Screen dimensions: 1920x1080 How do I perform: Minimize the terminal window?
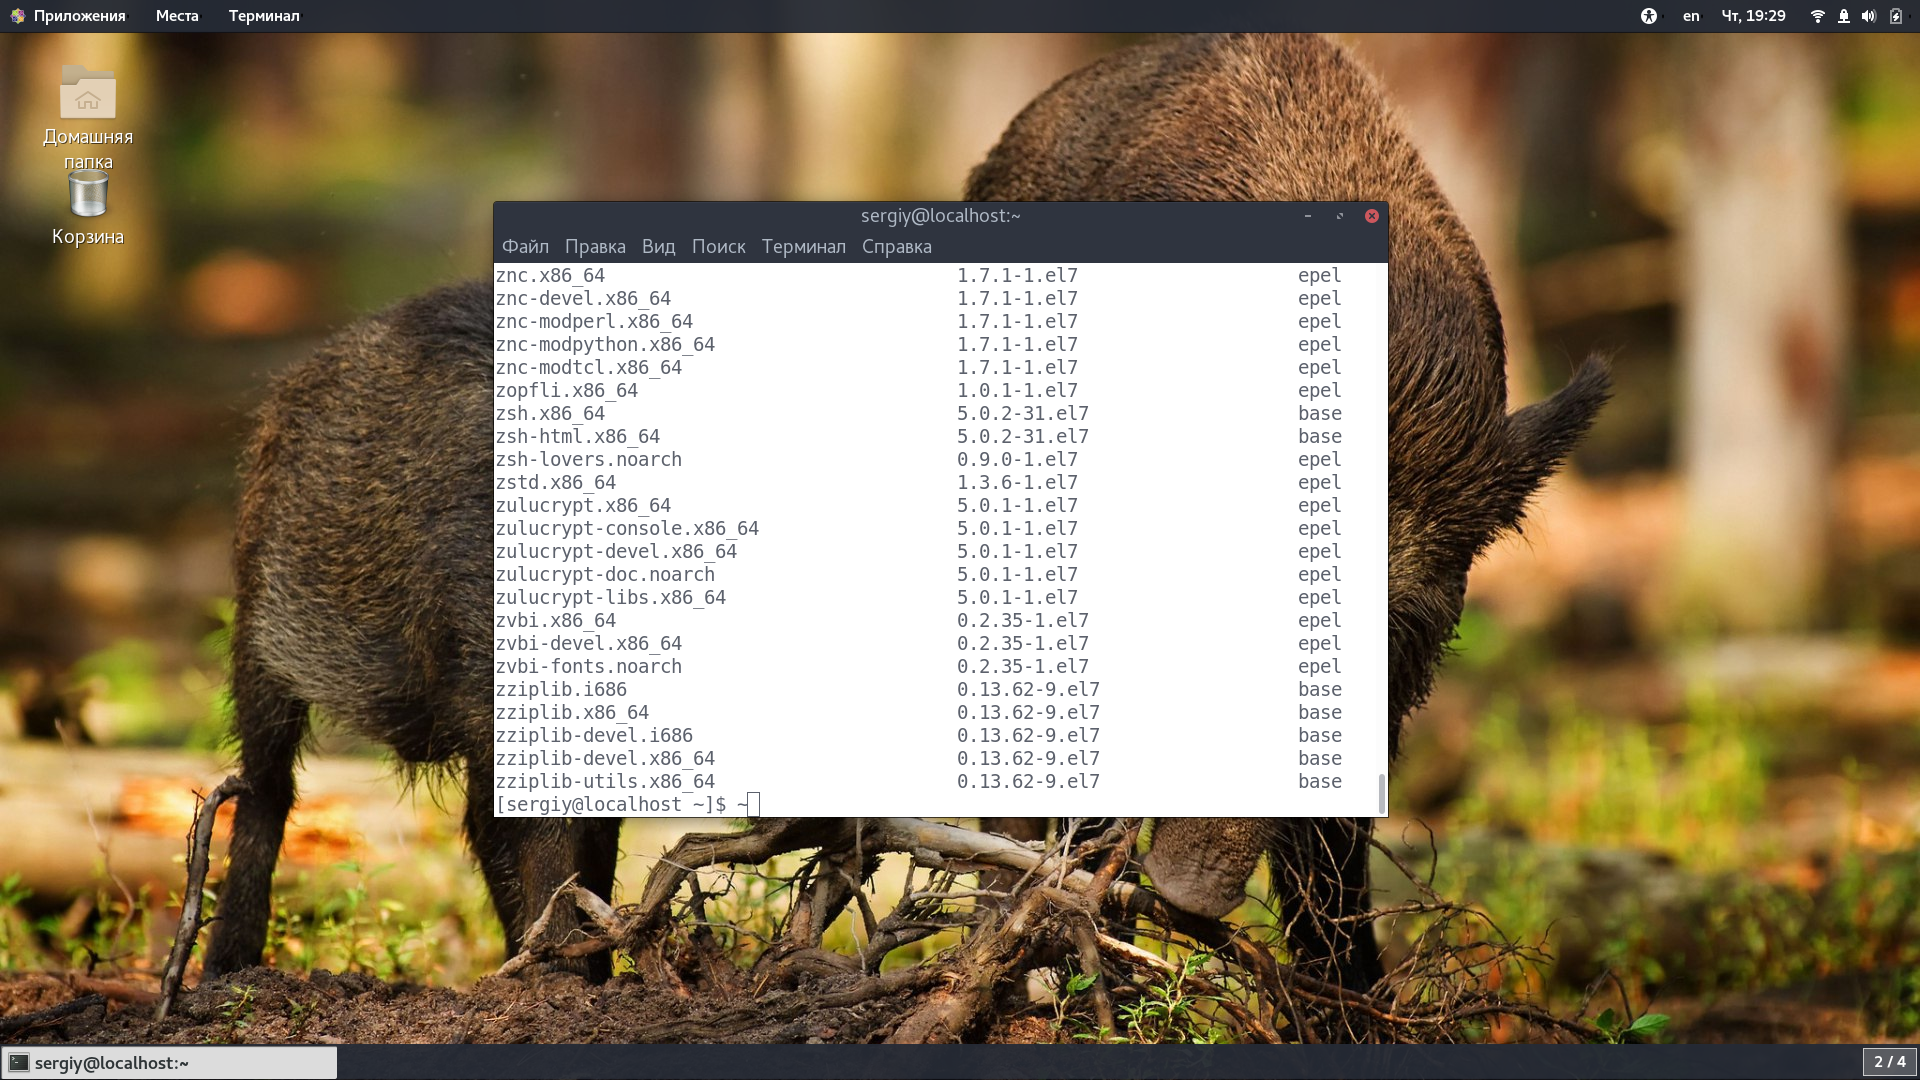(x=1307, y=216)
